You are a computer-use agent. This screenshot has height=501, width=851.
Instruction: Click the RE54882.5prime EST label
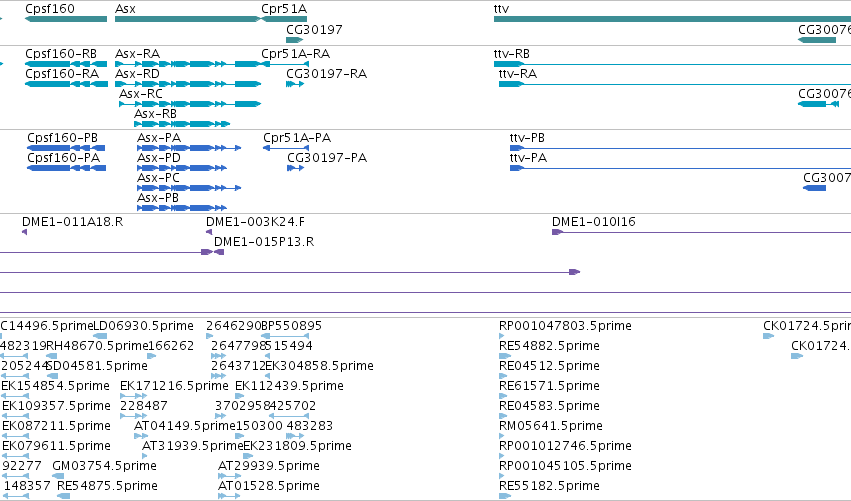[549, 346]
